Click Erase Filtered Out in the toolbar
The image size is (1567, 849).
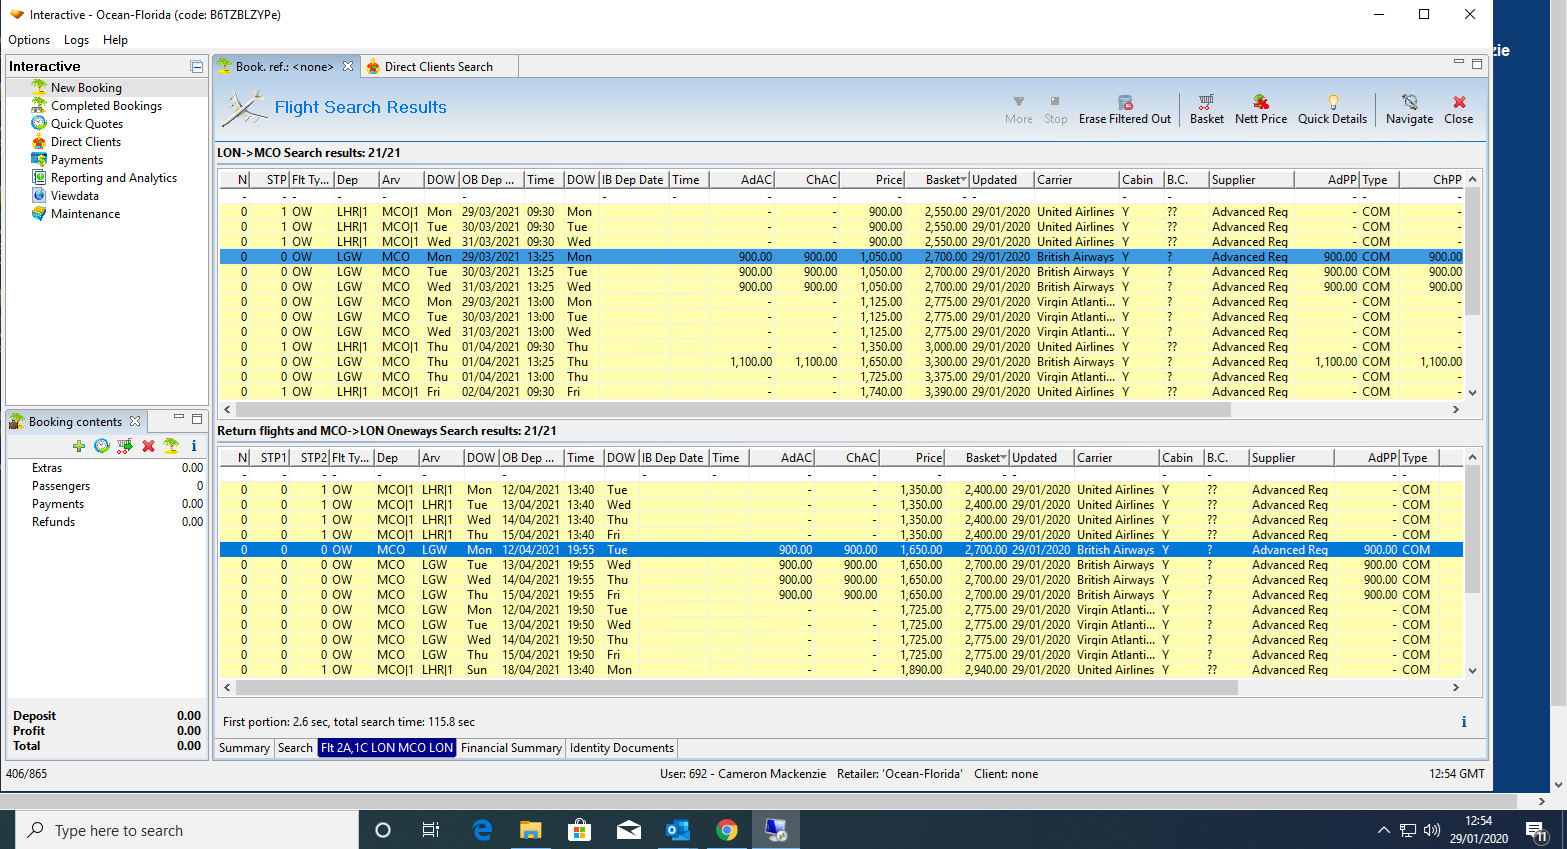[x=1124, y=109]
